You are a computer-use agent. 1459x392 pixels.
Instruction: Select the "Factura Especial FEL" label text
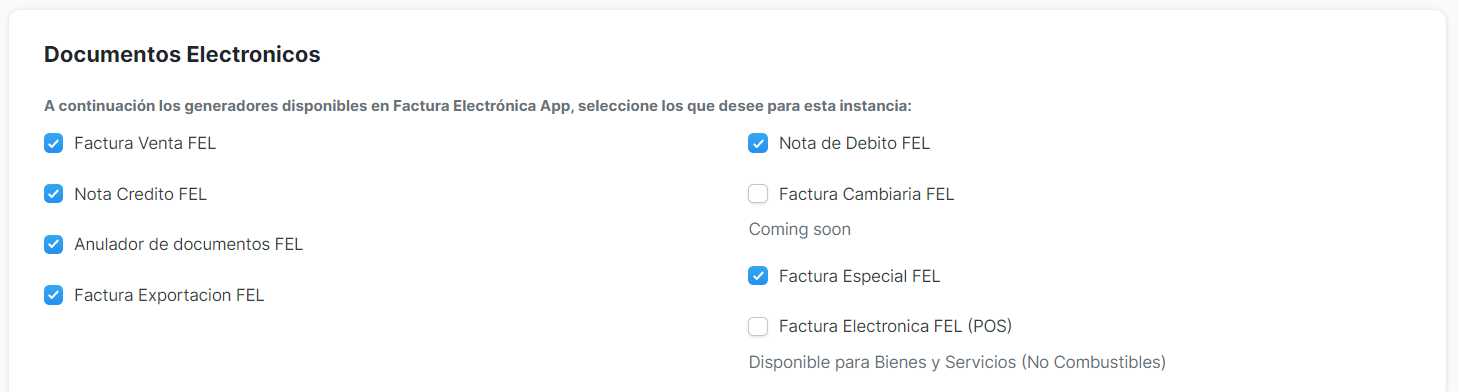click(x=860, y=276)
